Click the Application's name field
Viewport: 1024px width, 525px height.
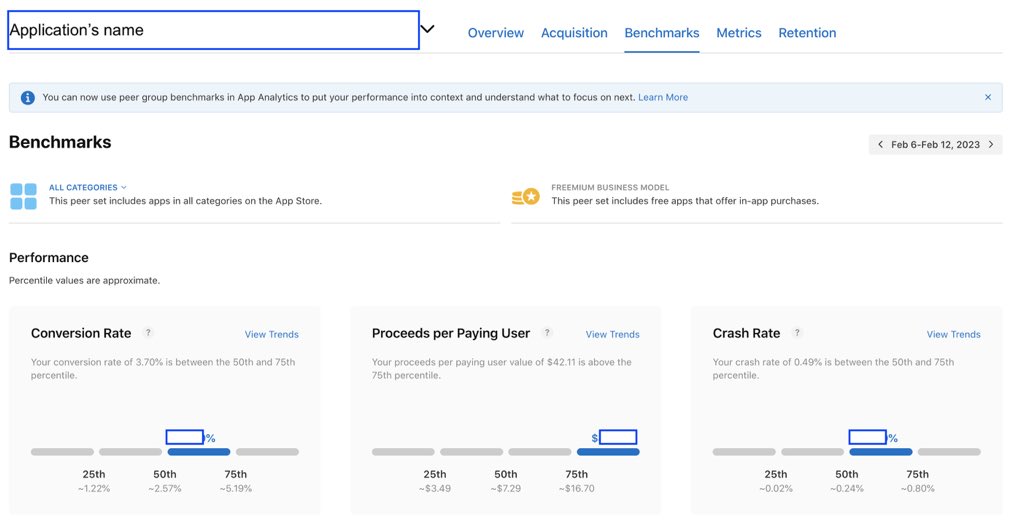[214, 30]
